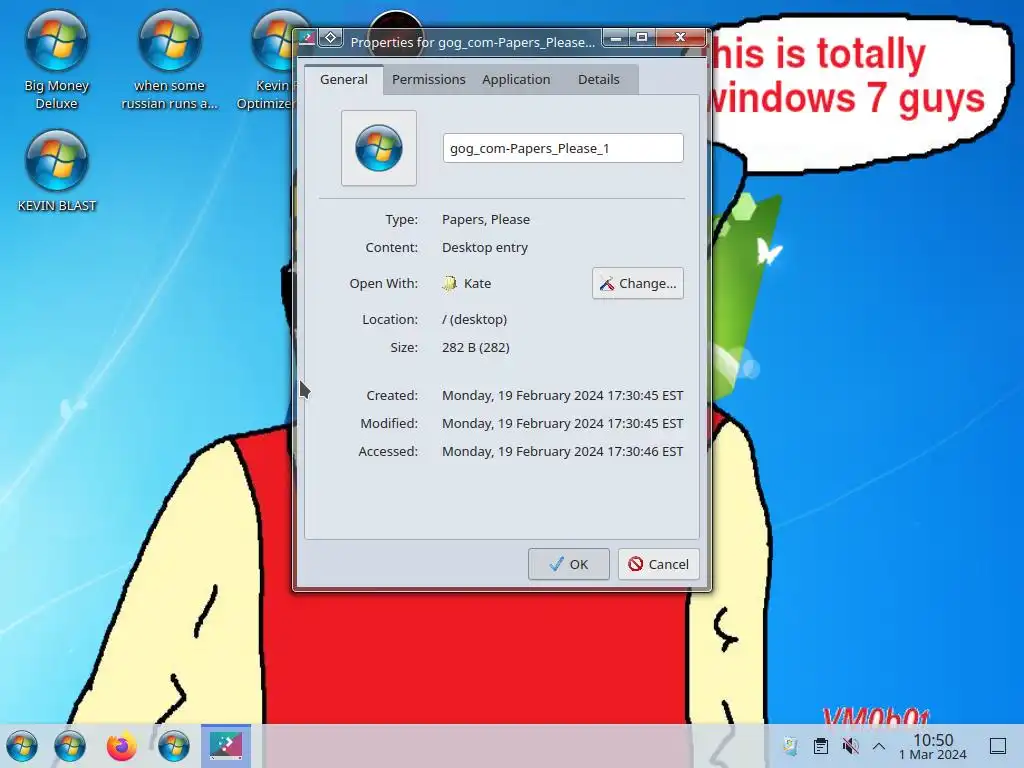Click the Change... button for Open With
The image size is (1024, 768).
point(638,283)
